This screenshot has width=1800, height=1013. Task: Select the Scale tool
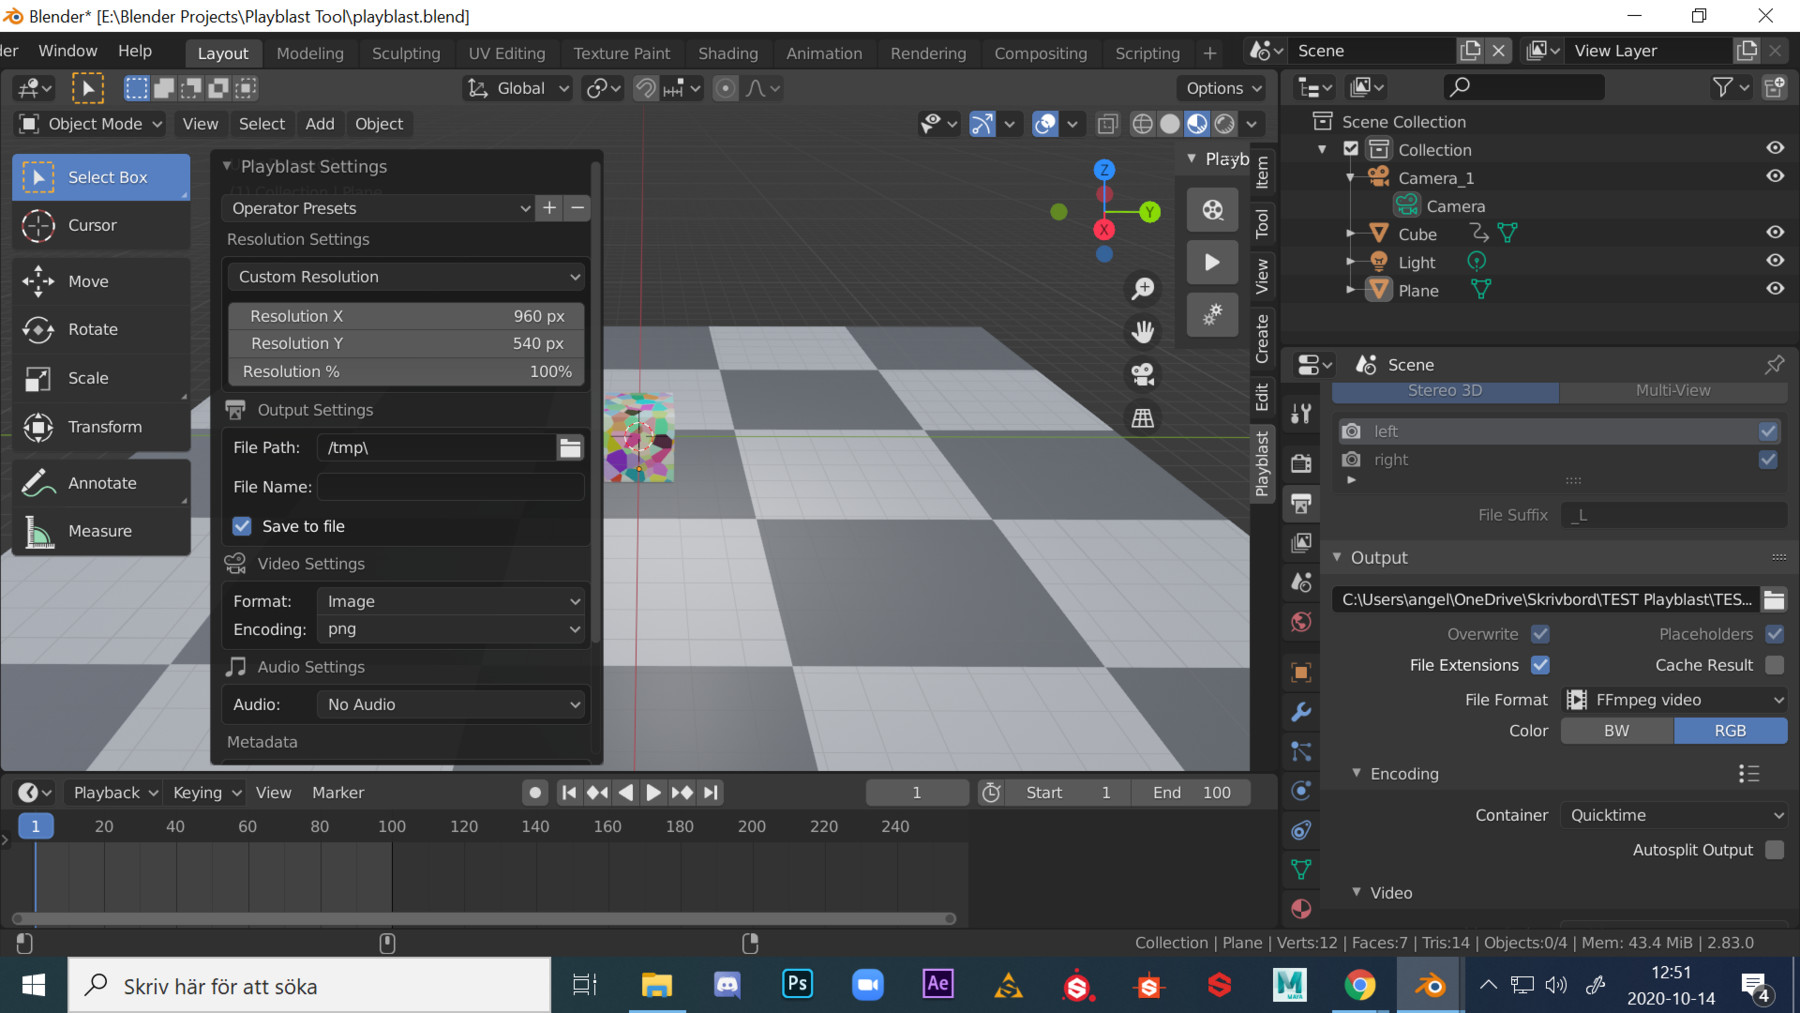100,379
